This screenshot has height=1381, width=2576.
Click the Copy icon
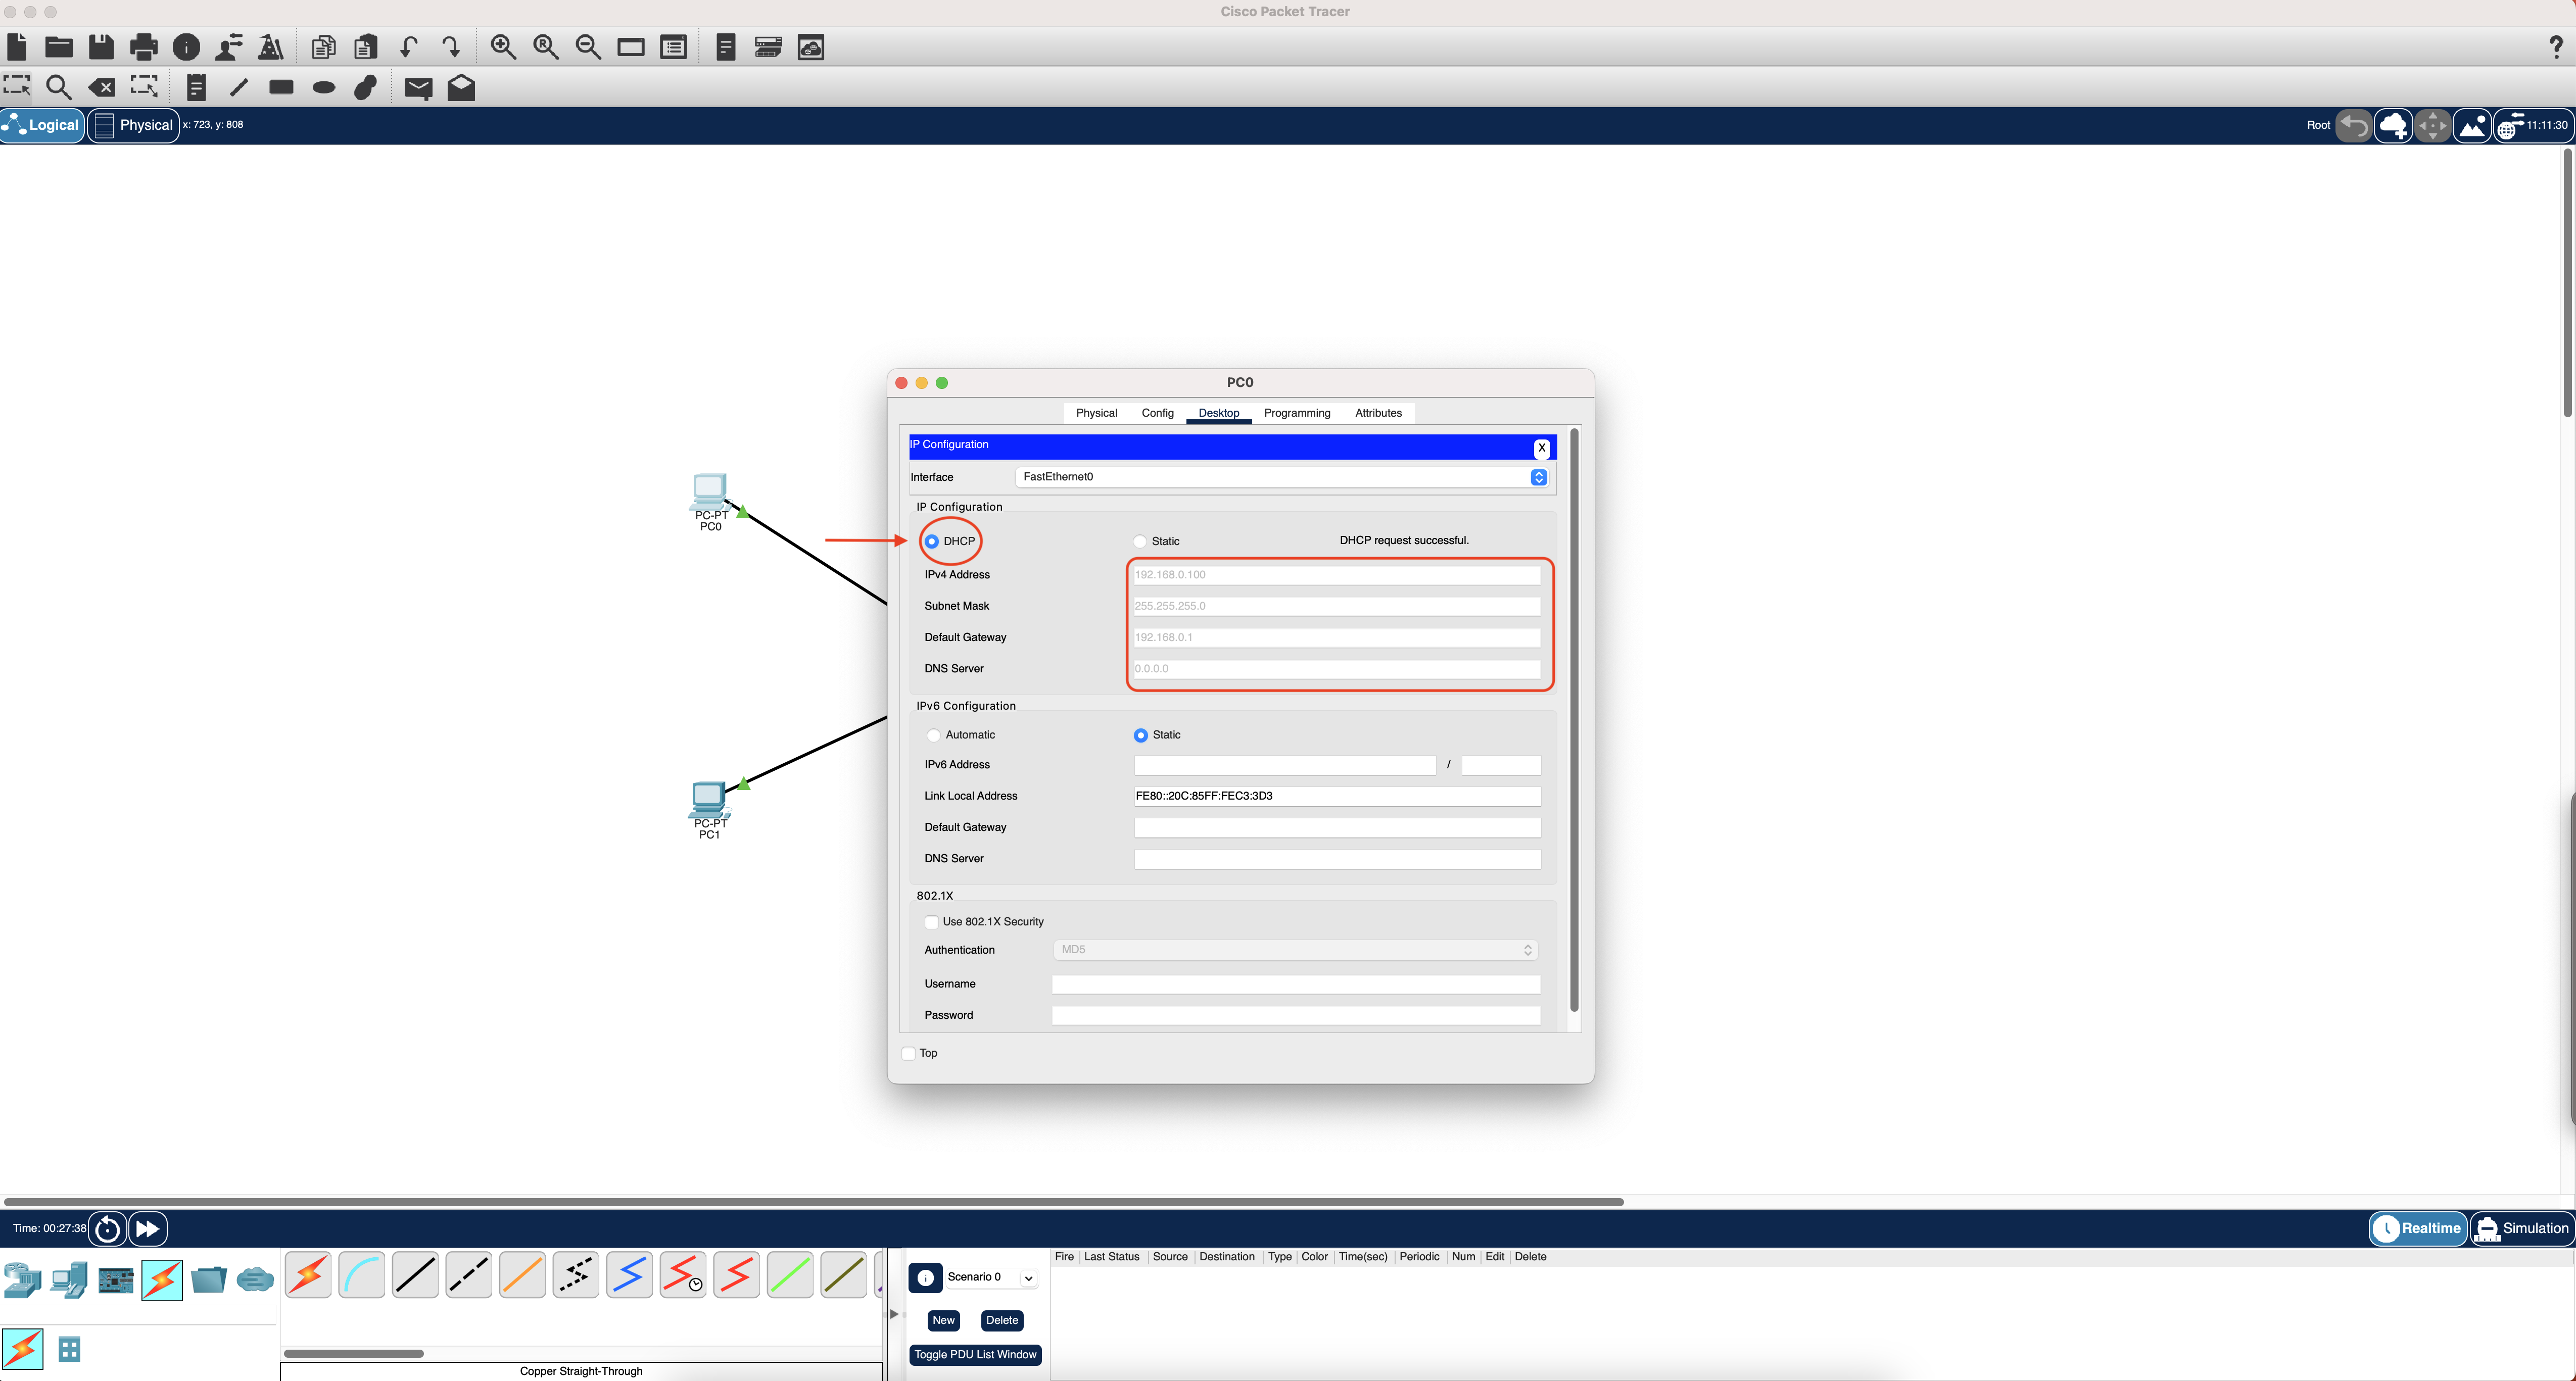click(x=323, y=47)
